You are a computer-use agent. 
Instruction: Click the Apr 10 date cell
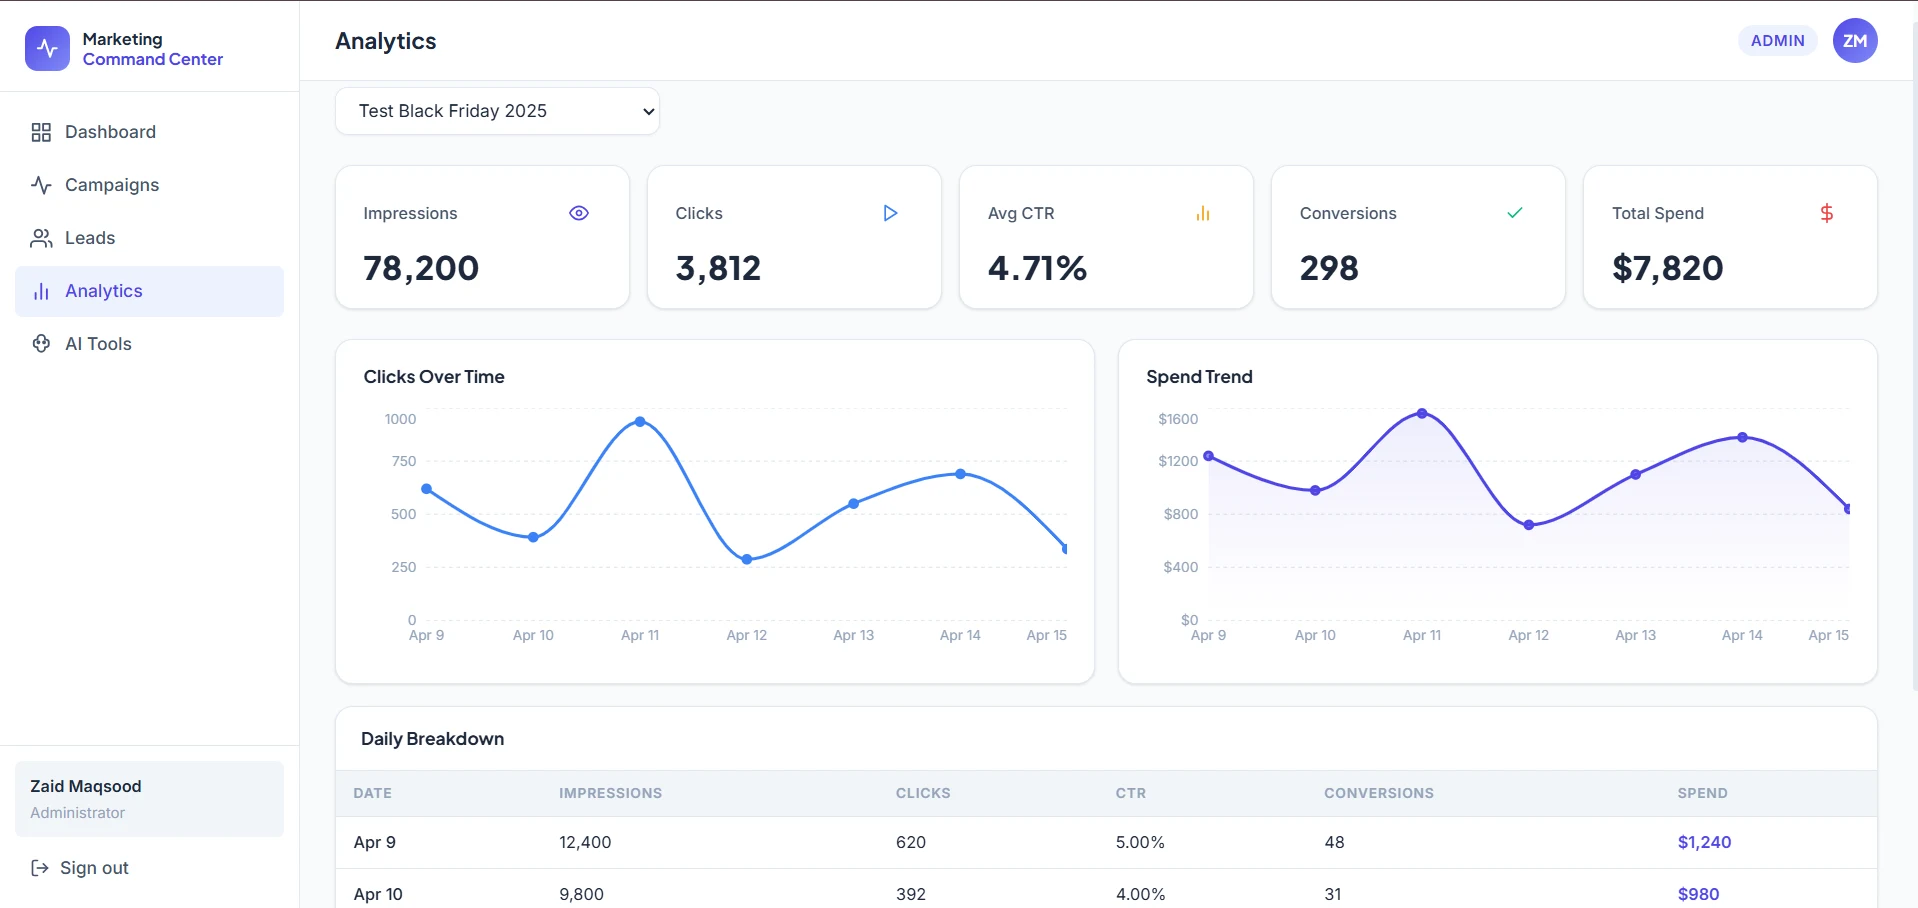tap(378, 894)
